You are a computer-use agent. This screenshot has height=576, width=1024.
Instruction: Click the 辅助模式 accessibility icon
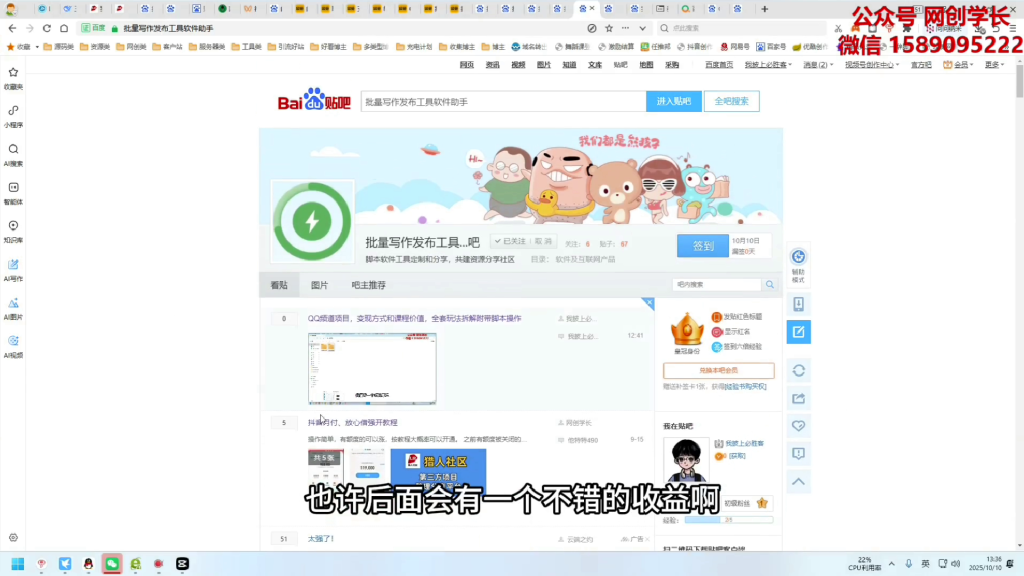coord(797,258)
